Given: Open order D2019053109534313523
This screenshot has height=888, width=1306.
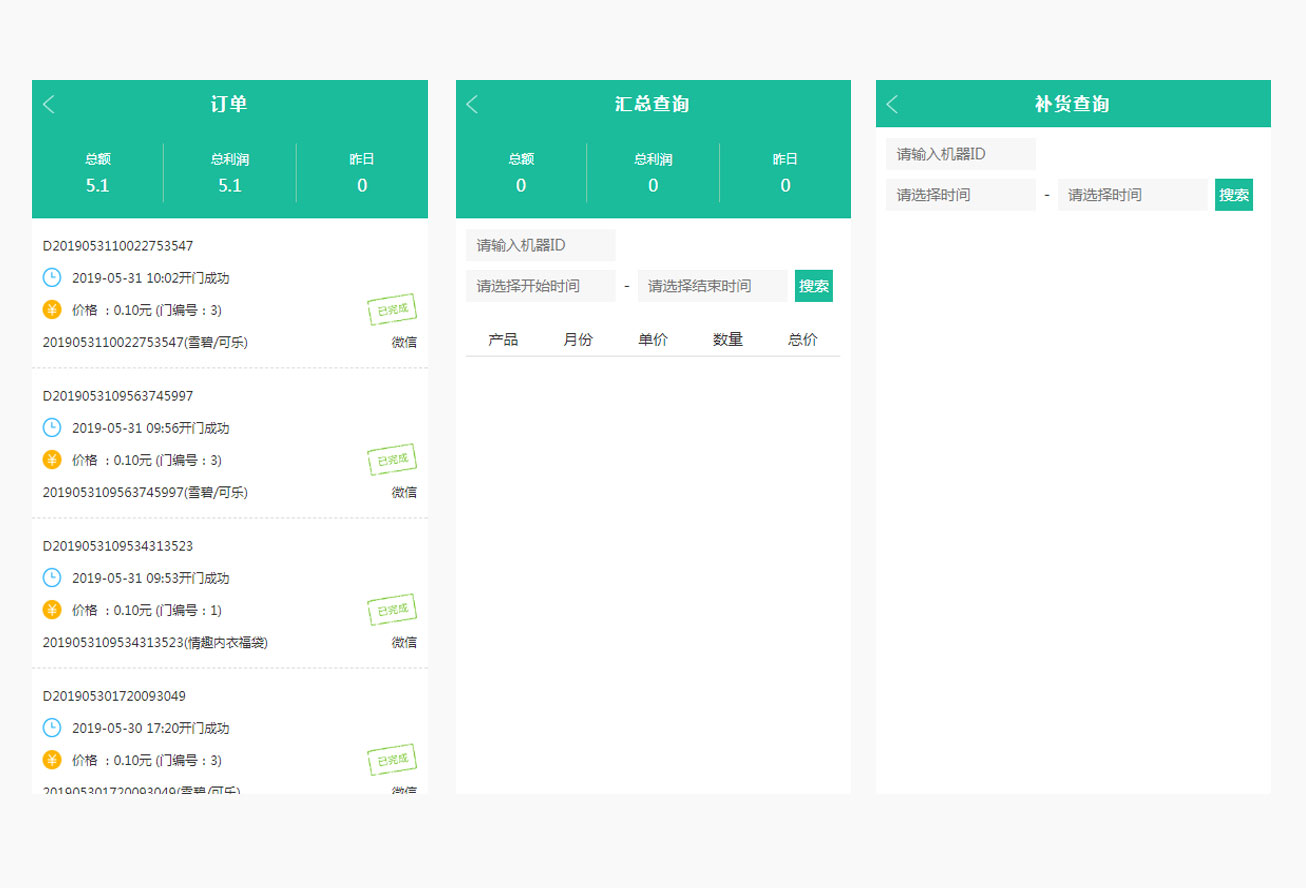Looking at the screenshot, I should coord(230,594).
